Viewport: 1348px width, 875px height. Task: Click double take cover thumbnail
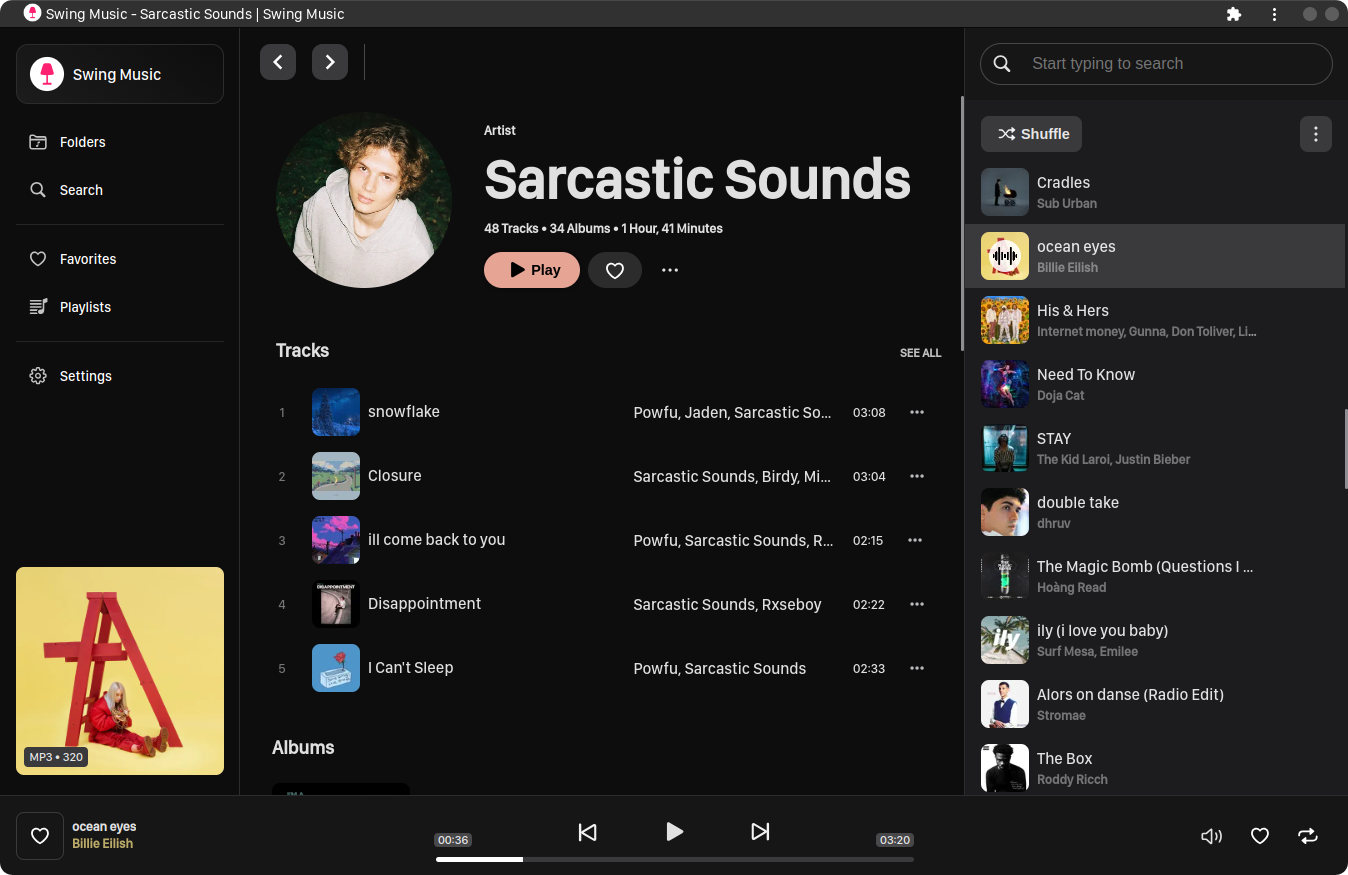[x=1005, y=512]
